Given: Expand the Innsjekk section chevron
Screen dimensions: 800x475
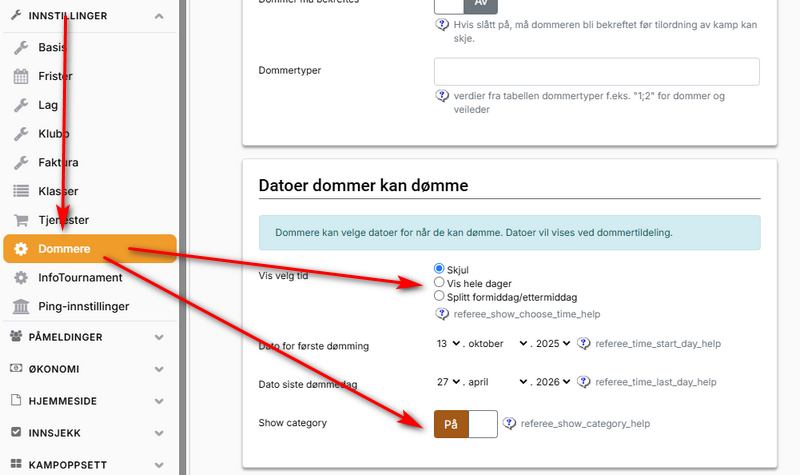Looking at the screenshot, I should click(x=159, y=433).
